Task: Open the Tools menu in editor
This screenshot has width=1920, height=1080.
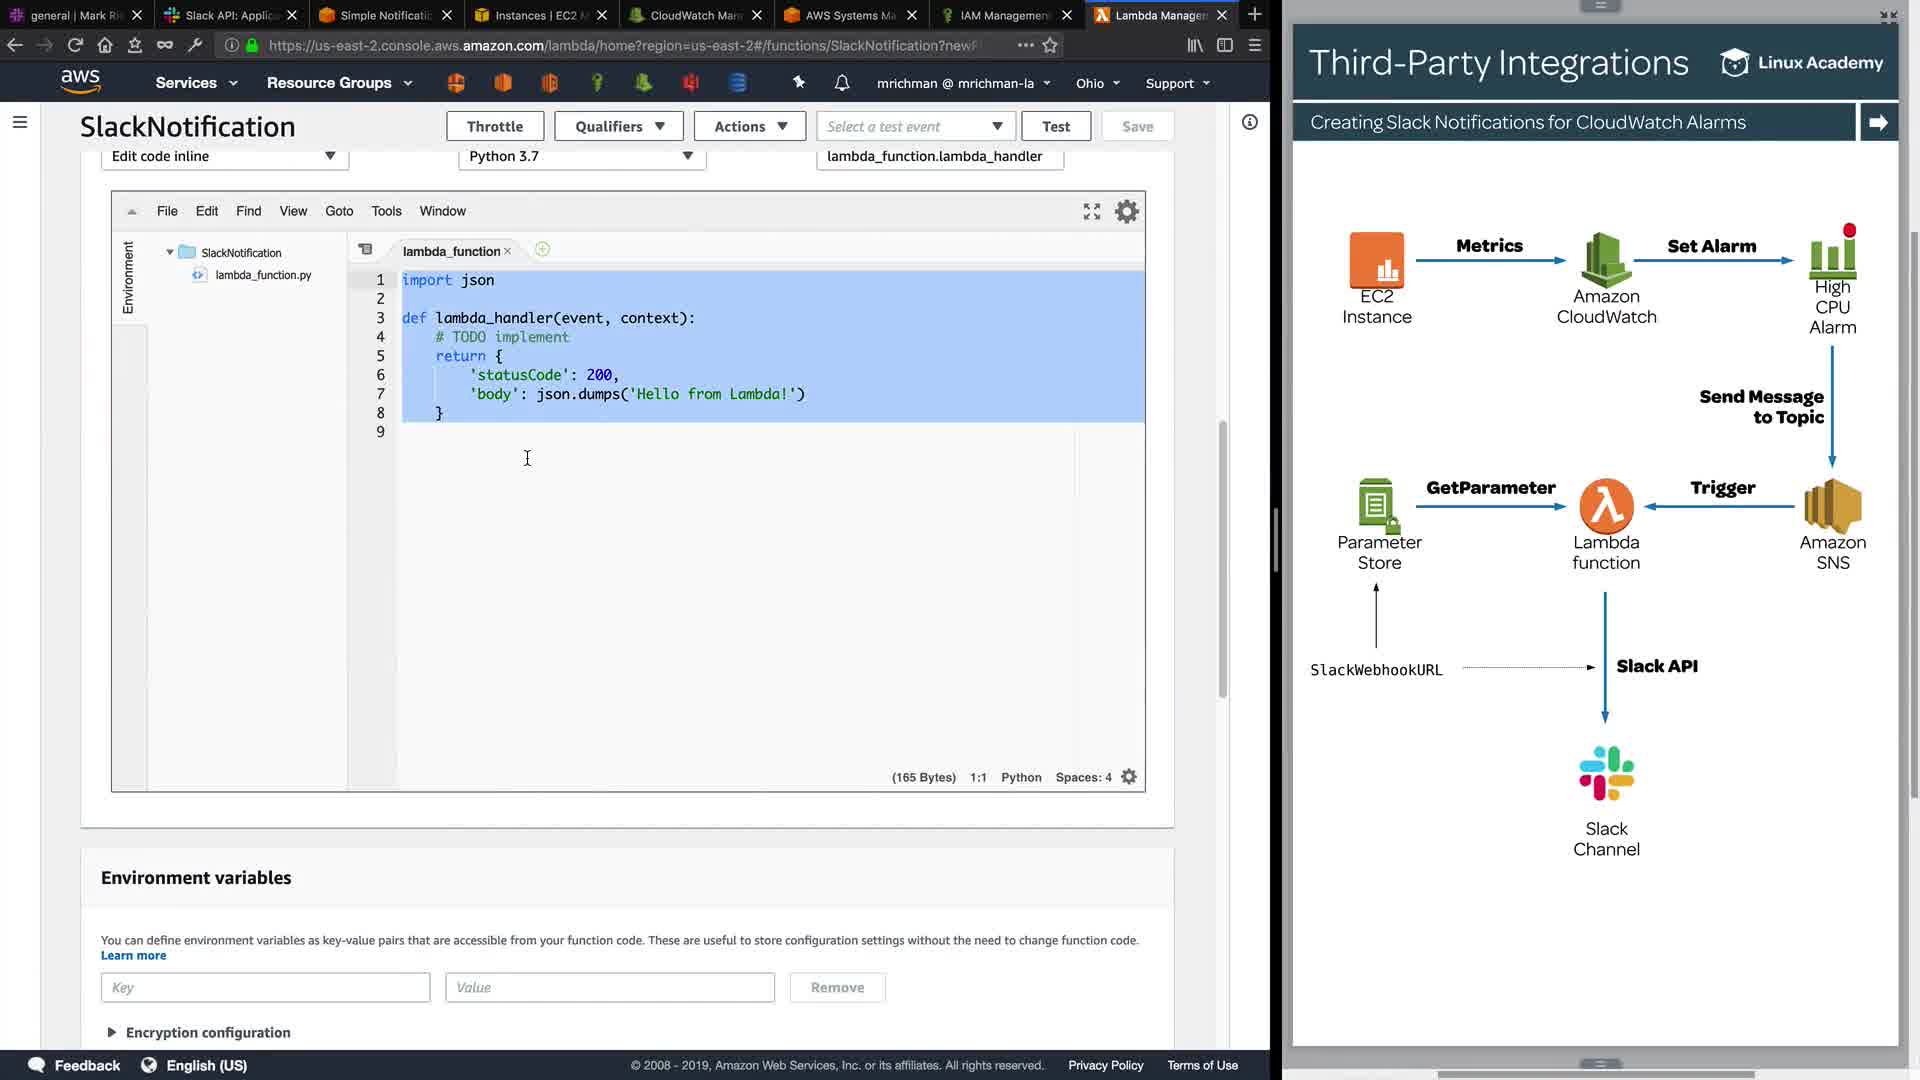Action: click(x=386, y=211)
